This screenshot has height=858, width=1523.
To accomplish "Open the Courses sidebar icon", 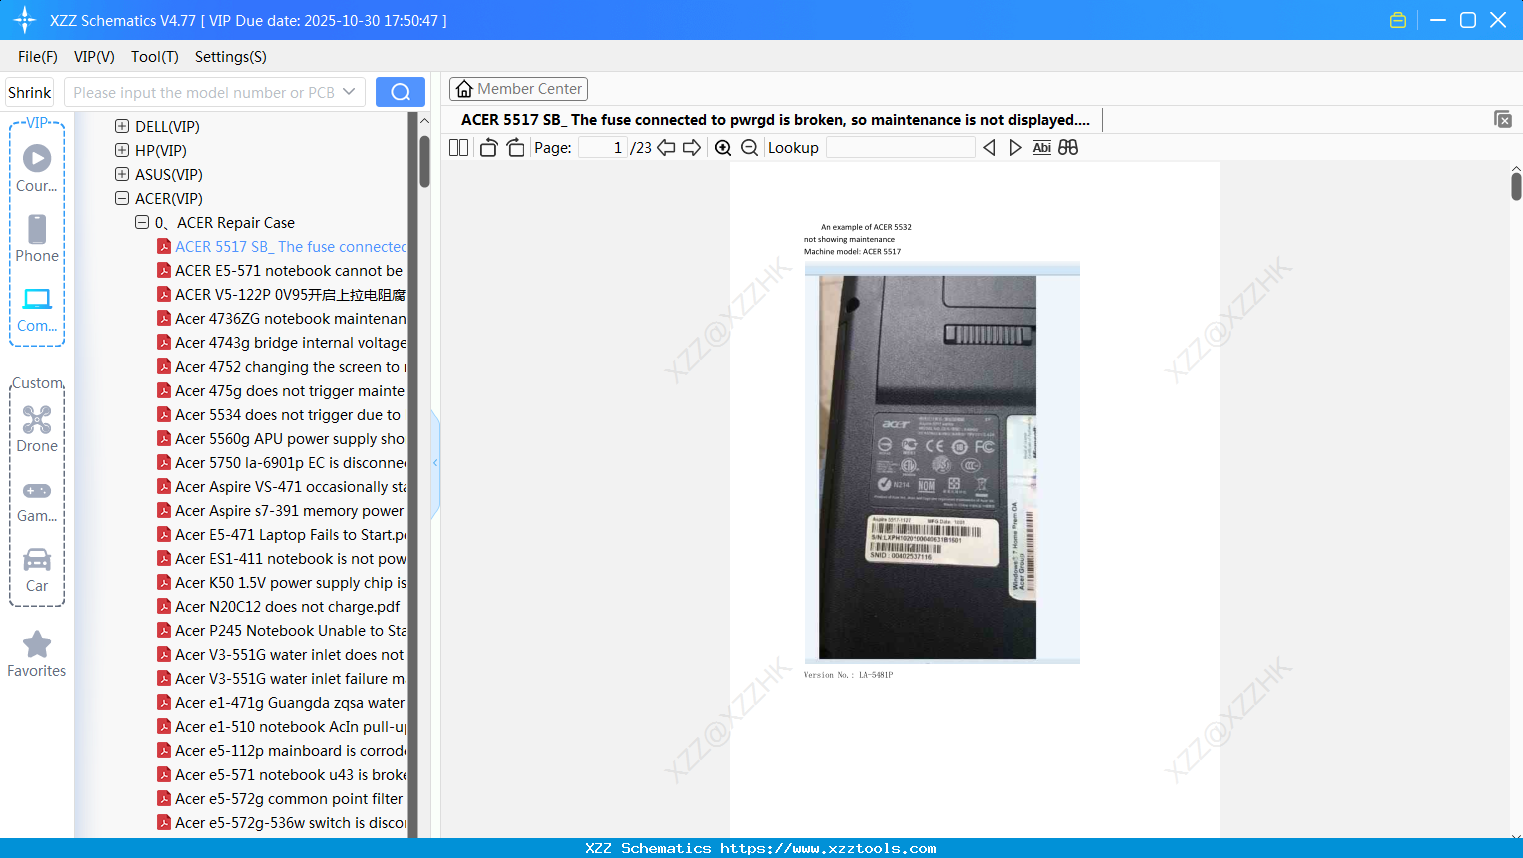I will tap(37, 168).
